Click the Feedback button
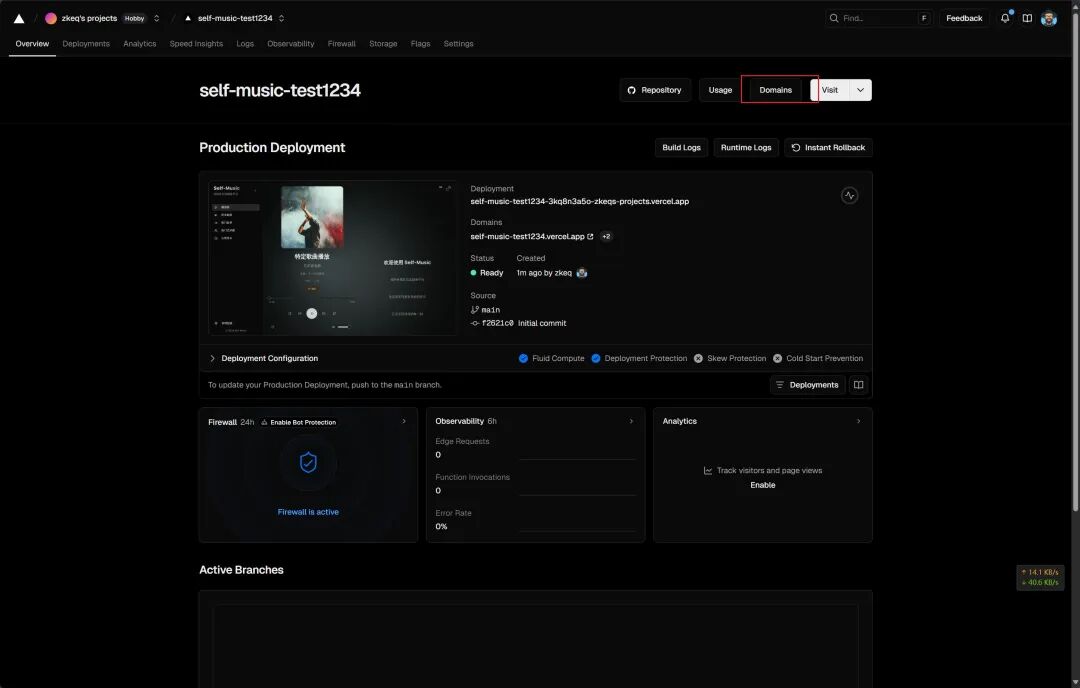Screen dimensions: 1080x688 point(964,18)
